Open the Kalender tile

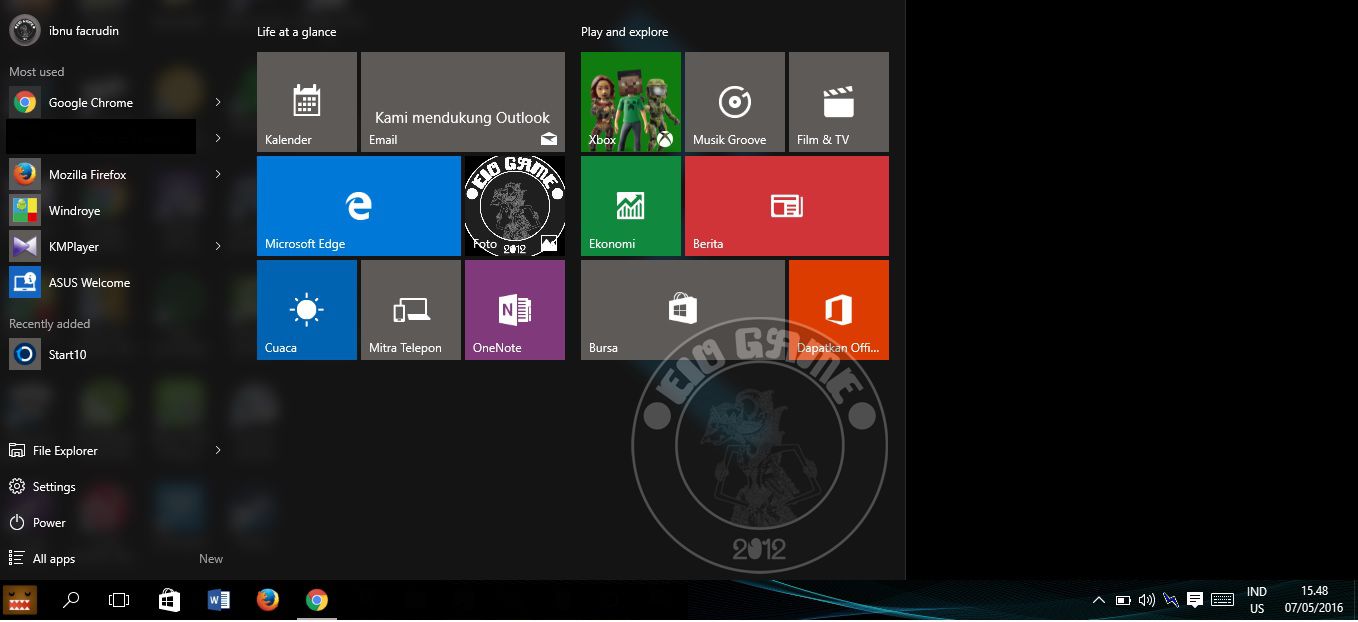click(307, 102)
